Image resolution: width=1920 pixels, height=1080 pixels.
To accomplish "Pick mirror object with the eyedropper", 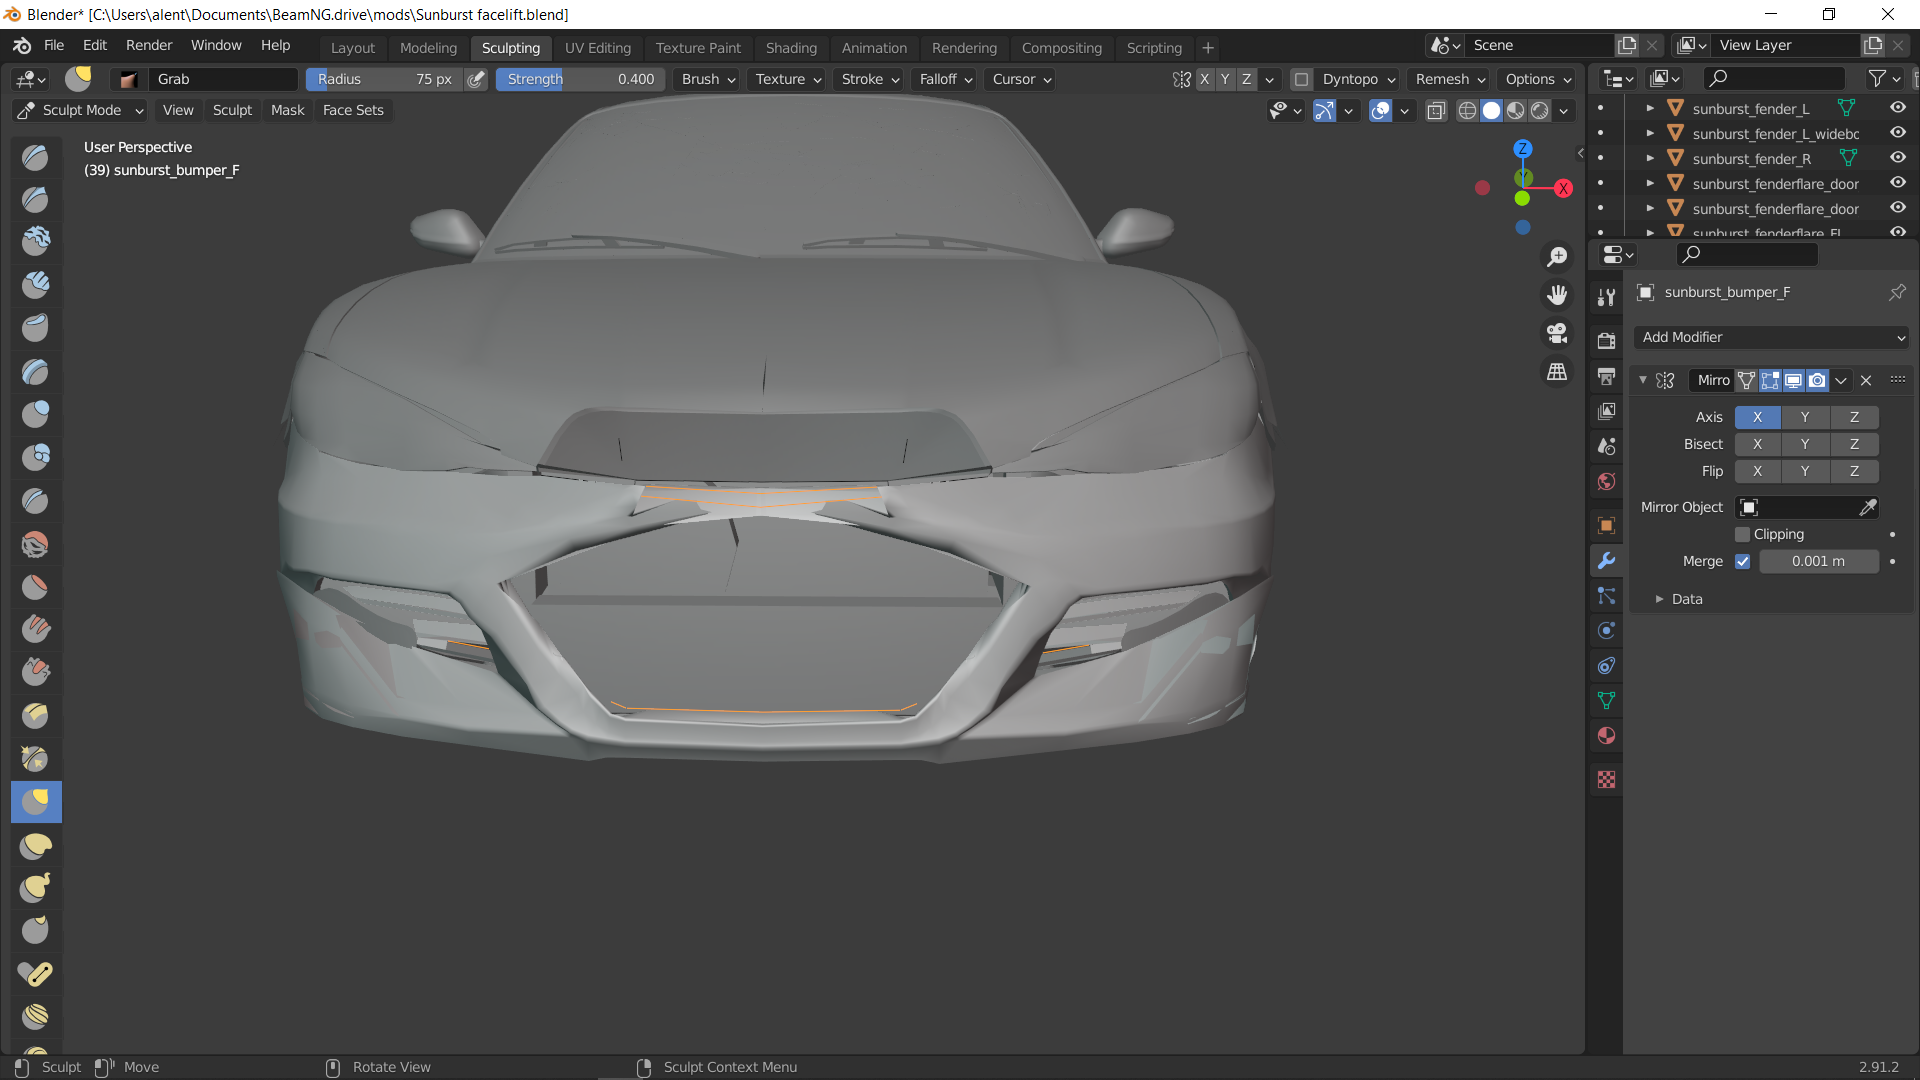I will [x=1867, y=508].
